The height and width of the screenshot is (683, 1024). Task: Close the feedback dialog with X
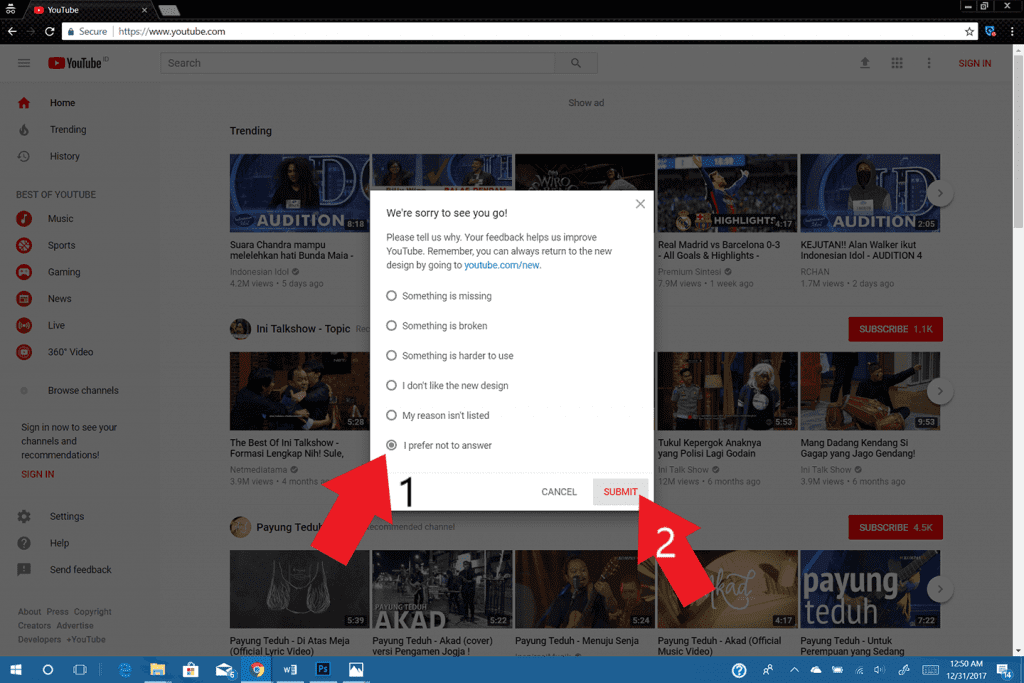pos(640,204)
